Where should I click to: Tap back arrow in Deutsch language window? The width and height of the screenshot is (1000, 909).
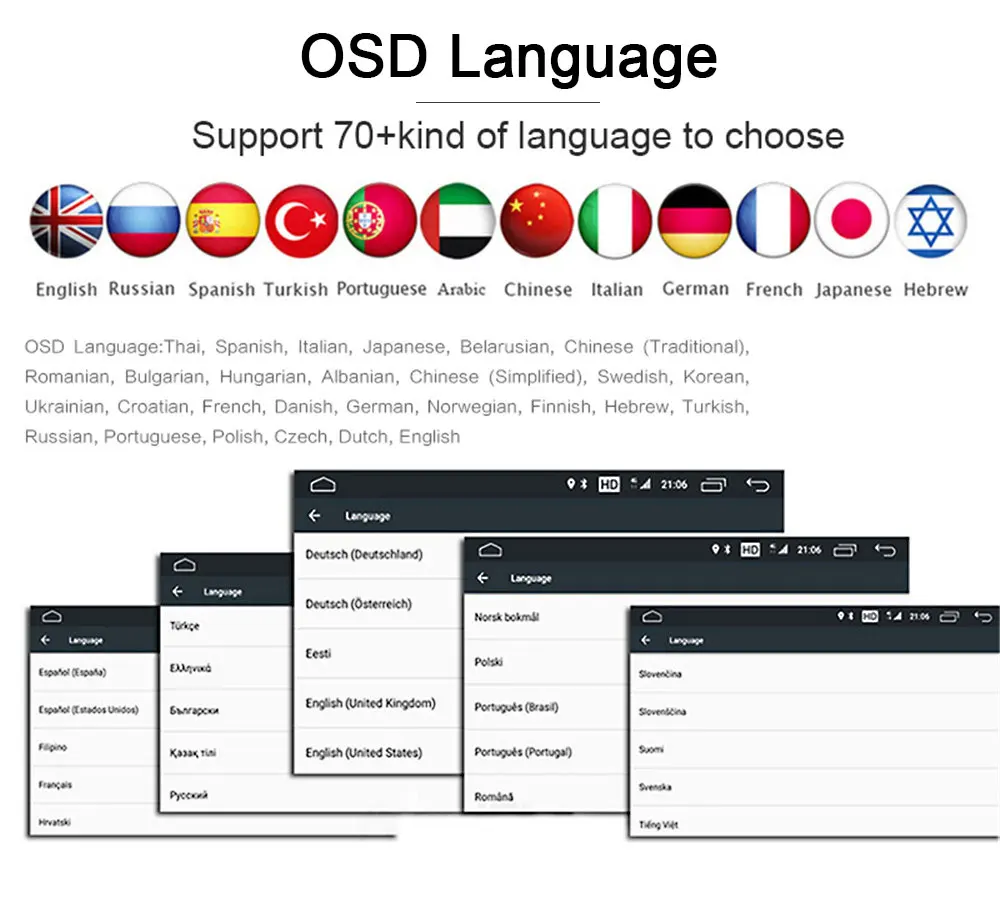(314, 515)
